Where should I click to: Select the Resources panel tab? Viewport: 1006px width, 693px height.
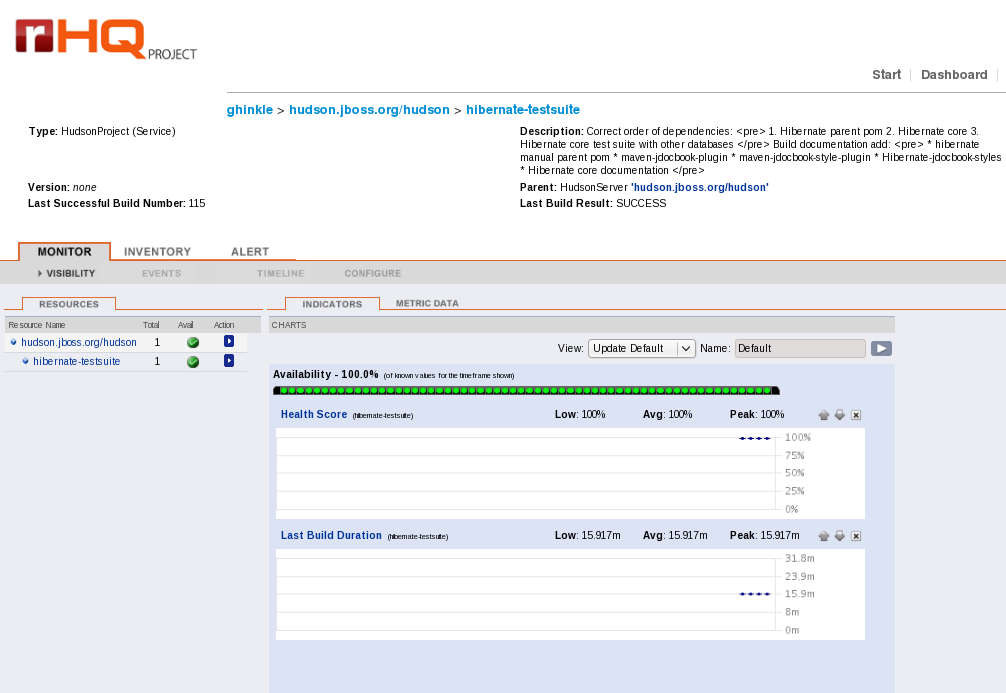69,304
